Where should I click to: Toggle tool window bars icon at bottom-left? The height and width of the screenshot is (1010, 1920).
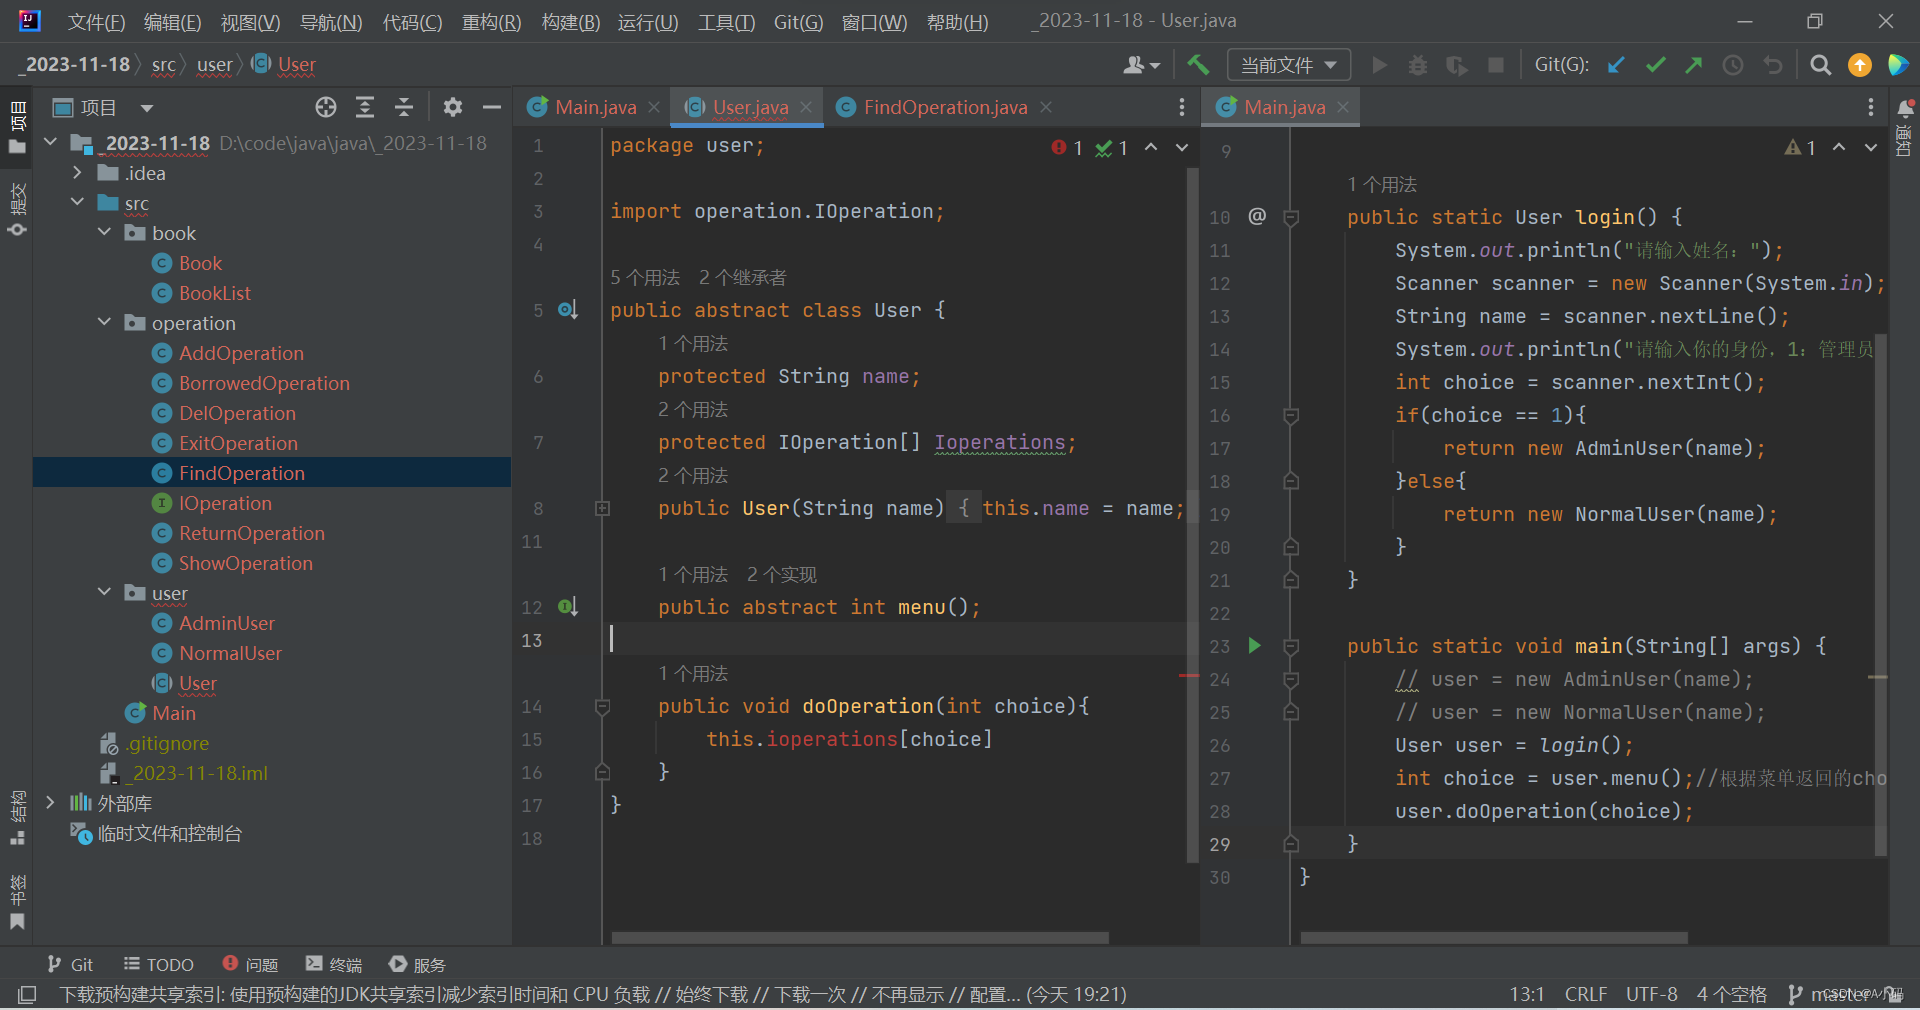[27, 994]
